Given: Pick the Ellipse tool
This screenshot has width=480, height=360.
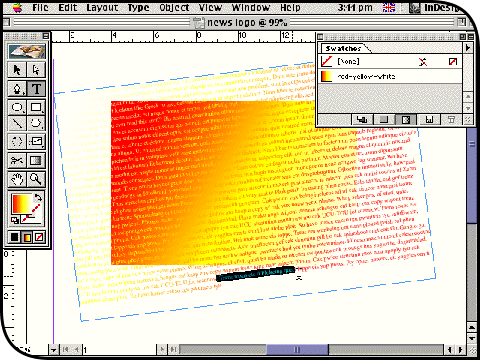Looking at the screenshot, I should (x=17, y=107).
